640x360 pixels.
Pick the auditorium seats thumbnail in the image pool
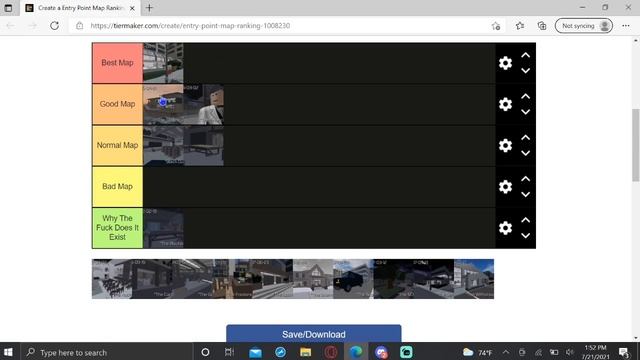pyautogui.click(x=112, y=279)
